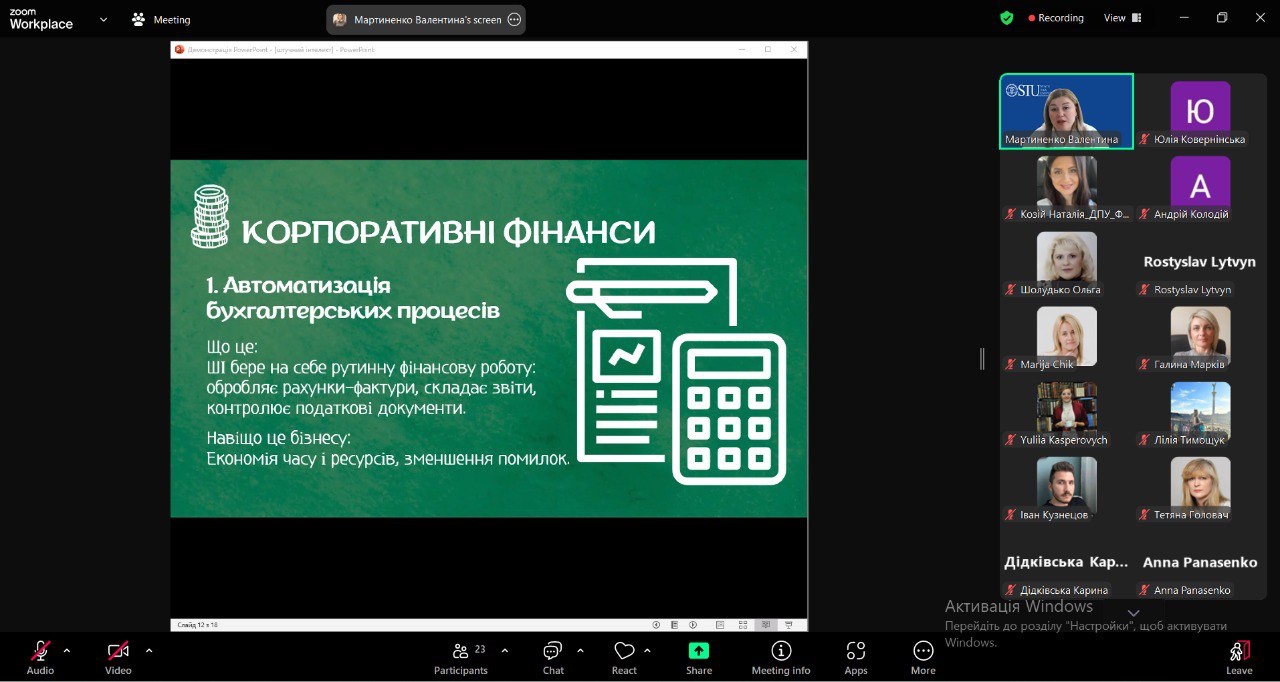Expand the Zoom Workplace dropdown chevron
The width and height of the screenshot is (1280, 682).
pyautogui.click(x=103, y=19)
